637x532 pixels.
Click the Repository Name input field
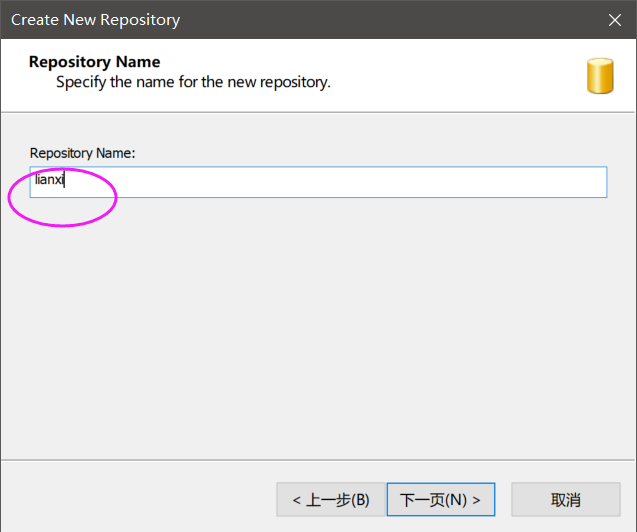click(318, 182)
